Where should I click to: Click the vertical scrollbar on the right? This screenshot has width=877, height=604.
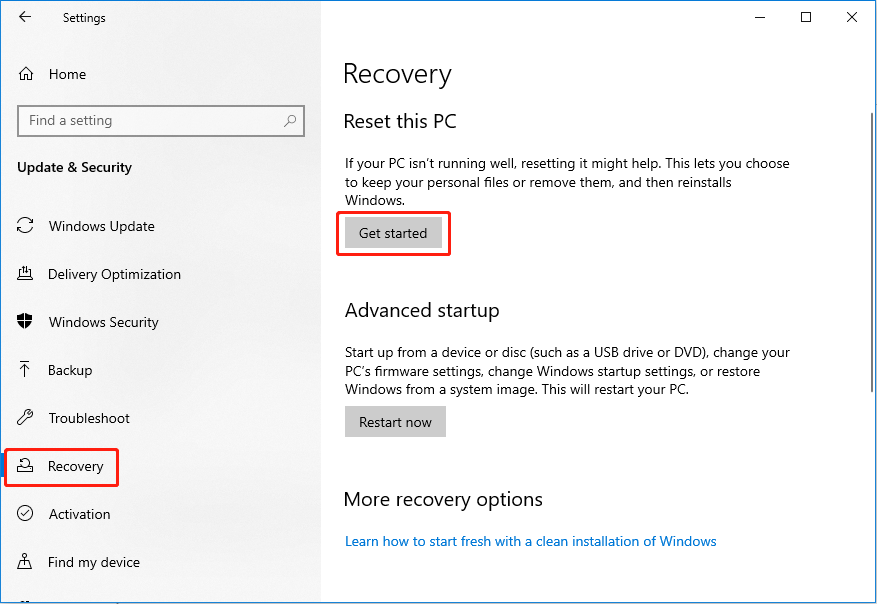point(871,300)
